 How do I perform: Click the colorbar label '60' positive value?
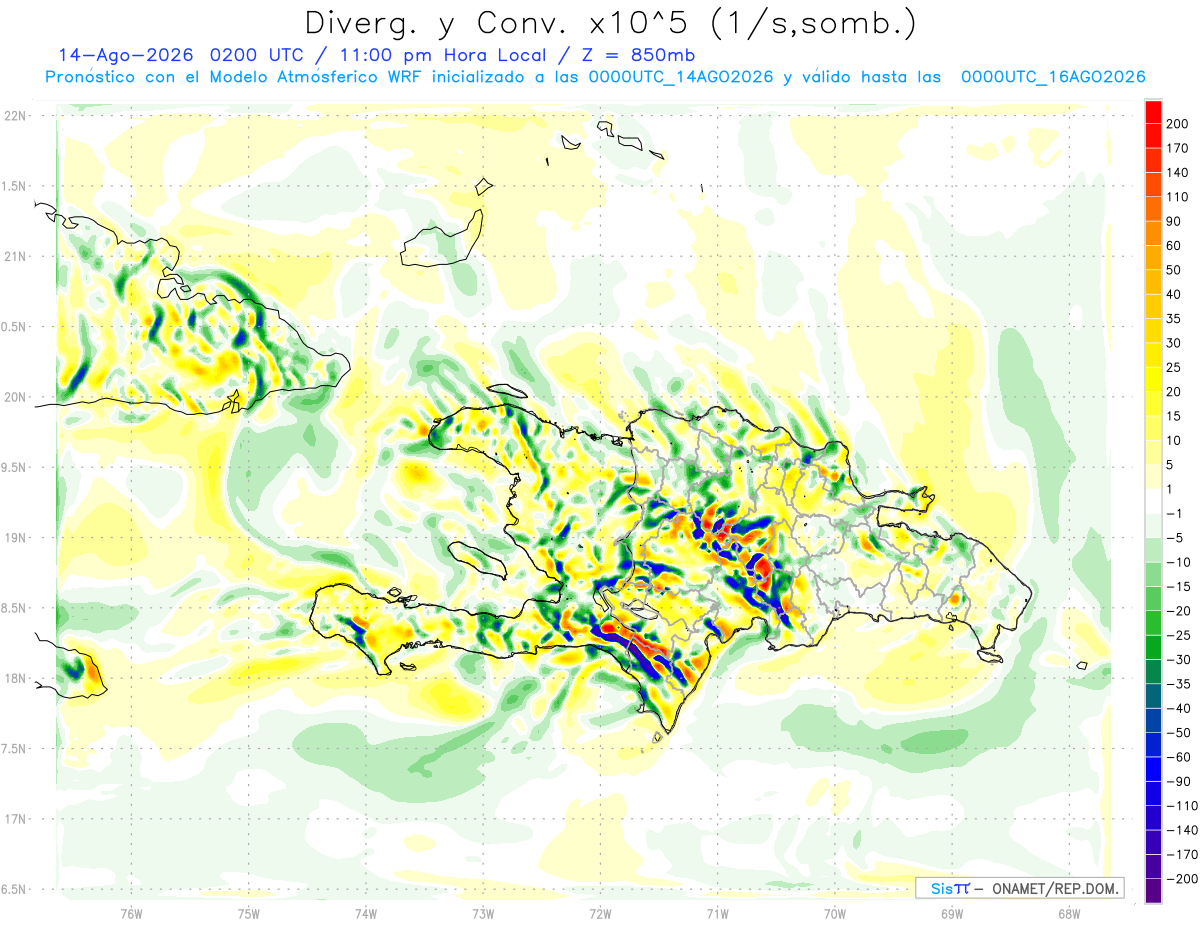pos(1175,245)
